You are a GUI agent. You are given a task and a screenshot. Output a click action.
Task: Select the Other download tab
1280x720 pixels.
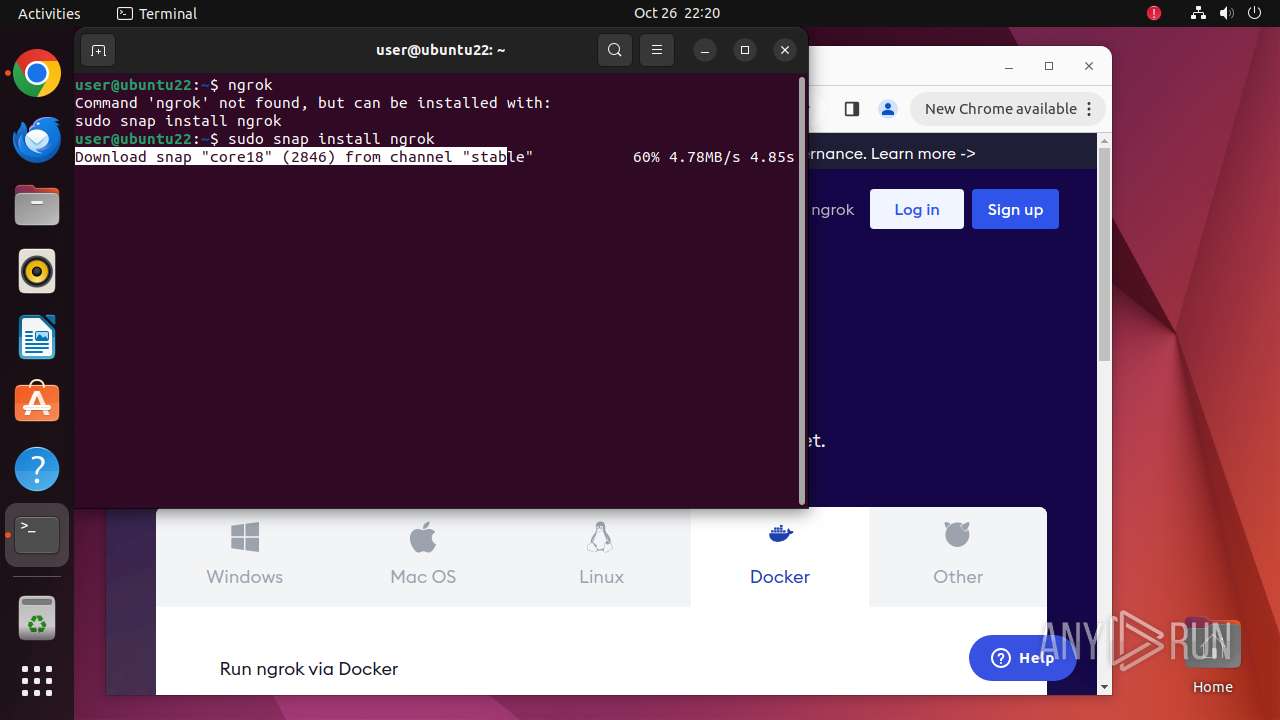[958, 556]
